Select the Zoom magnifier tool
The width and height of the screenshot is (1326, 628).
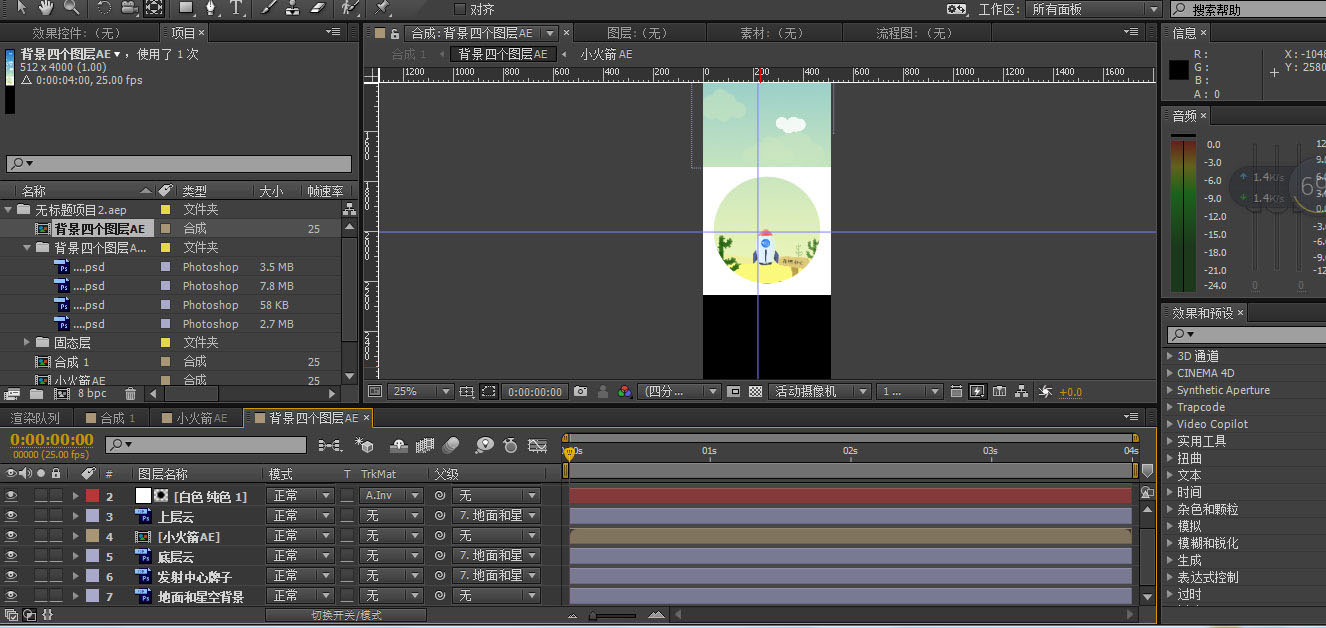pos(70,8)
